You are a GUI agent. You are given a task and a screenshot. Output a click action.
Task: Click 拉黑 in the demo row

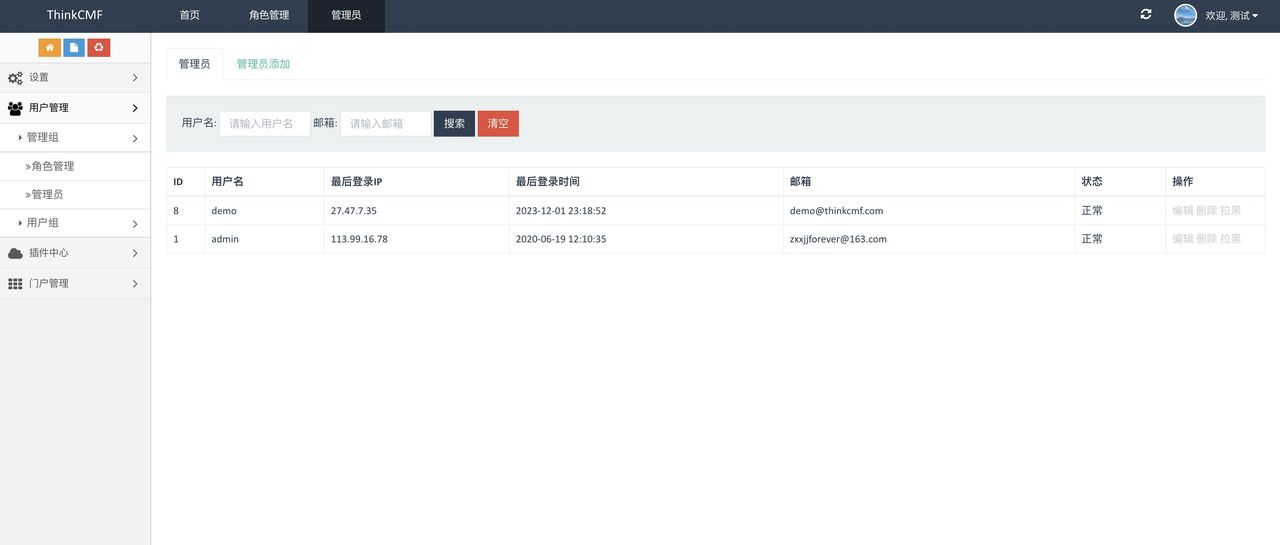click(x=1230, y=211)
